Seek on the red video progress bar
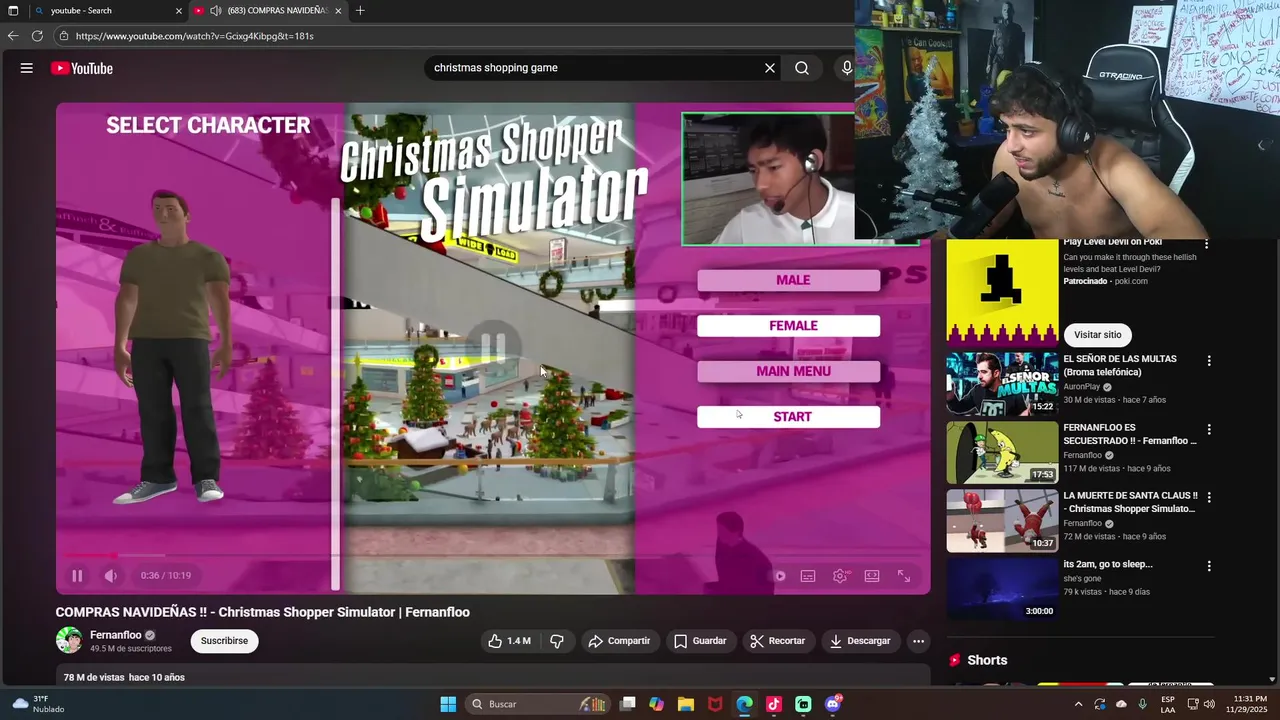This screenshot has width=1280, height=720. click(493, 555)
